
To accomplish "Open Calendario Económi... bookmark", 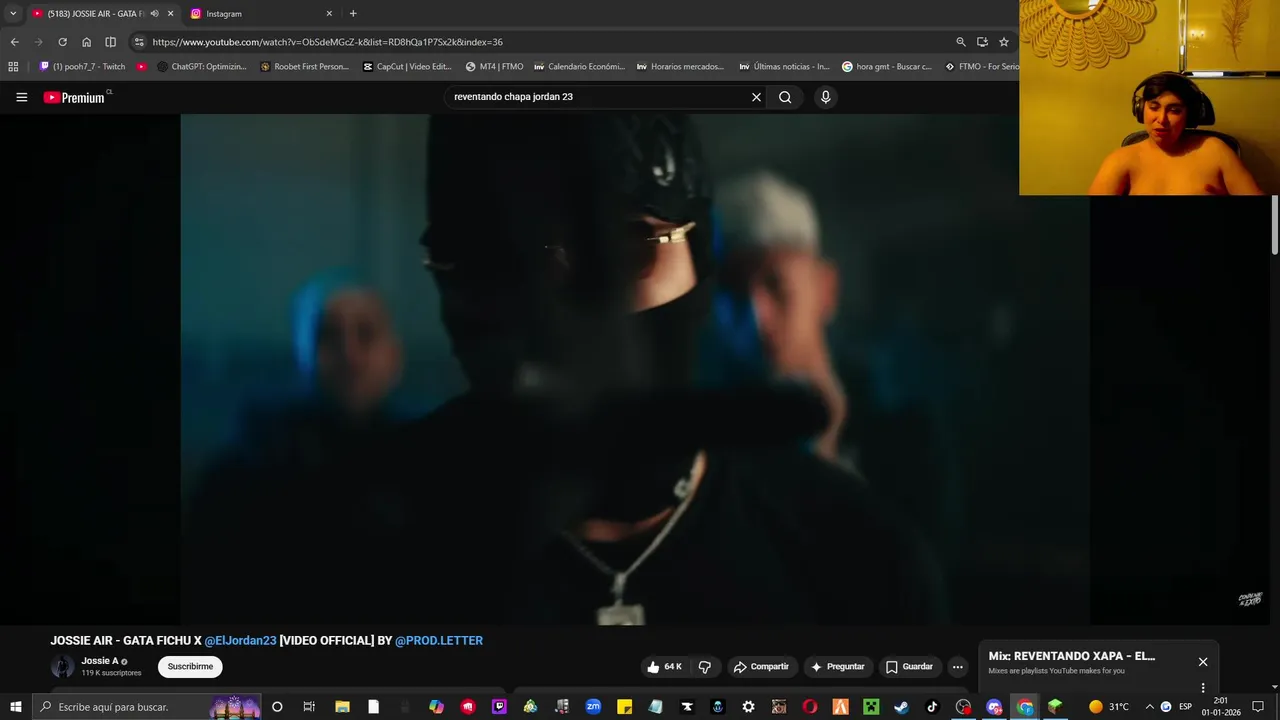I will tap(579, 67).
